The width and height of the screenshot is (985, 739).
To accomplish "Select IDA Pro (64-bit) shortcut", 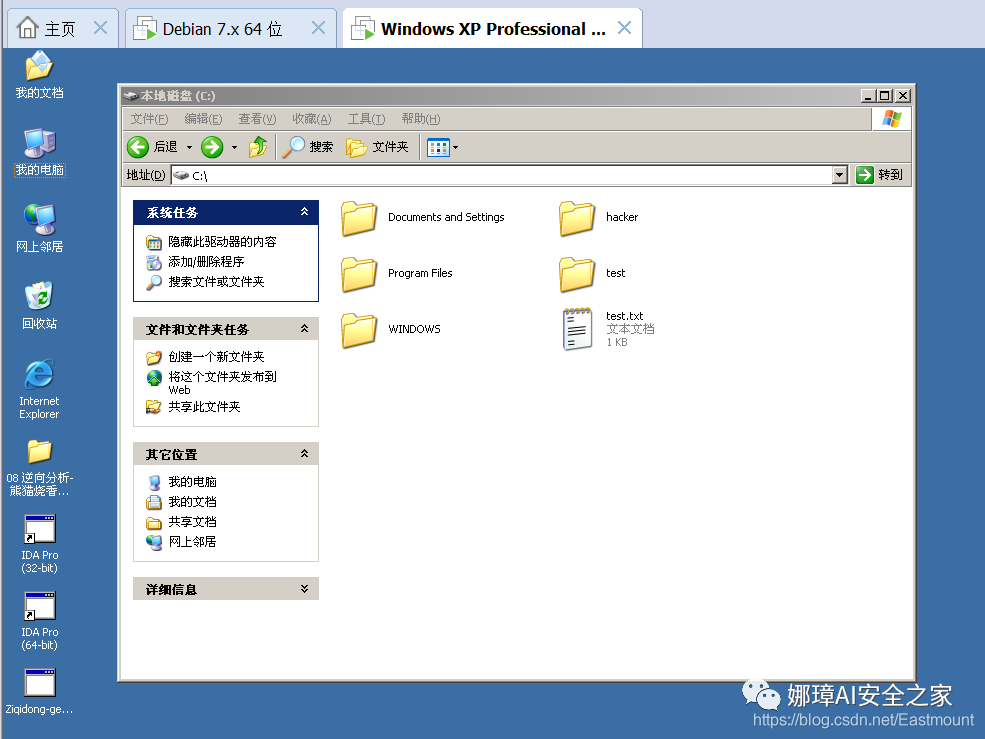I will pos(39,621).
